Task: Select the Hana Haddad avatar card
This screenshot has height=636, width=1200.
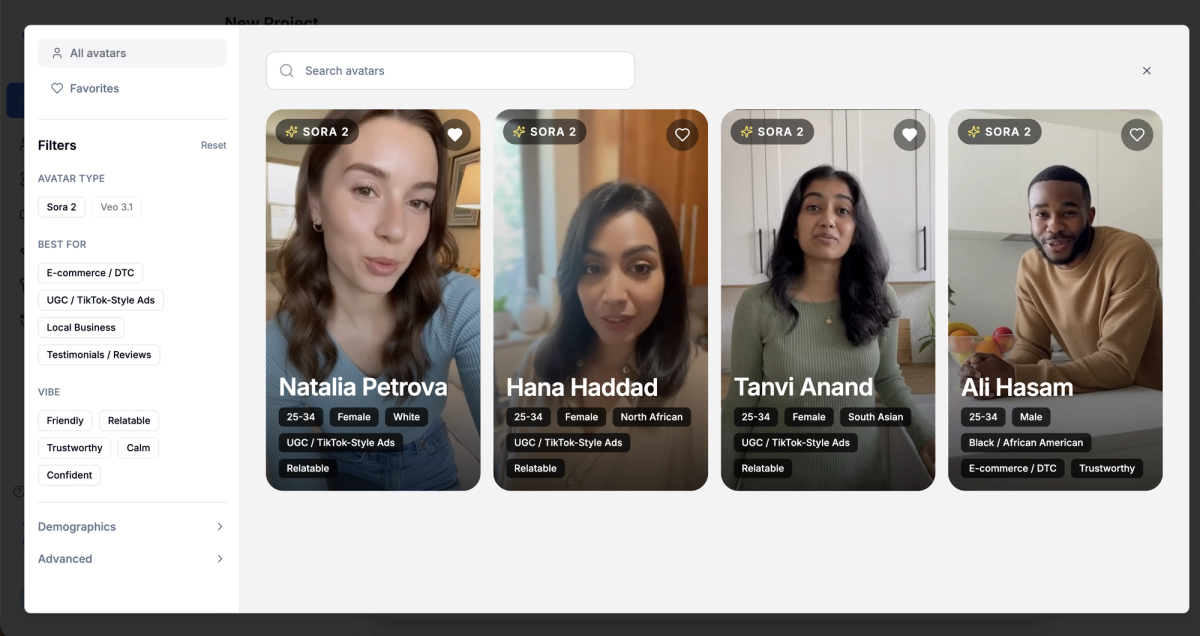Action: coord(600,300)
